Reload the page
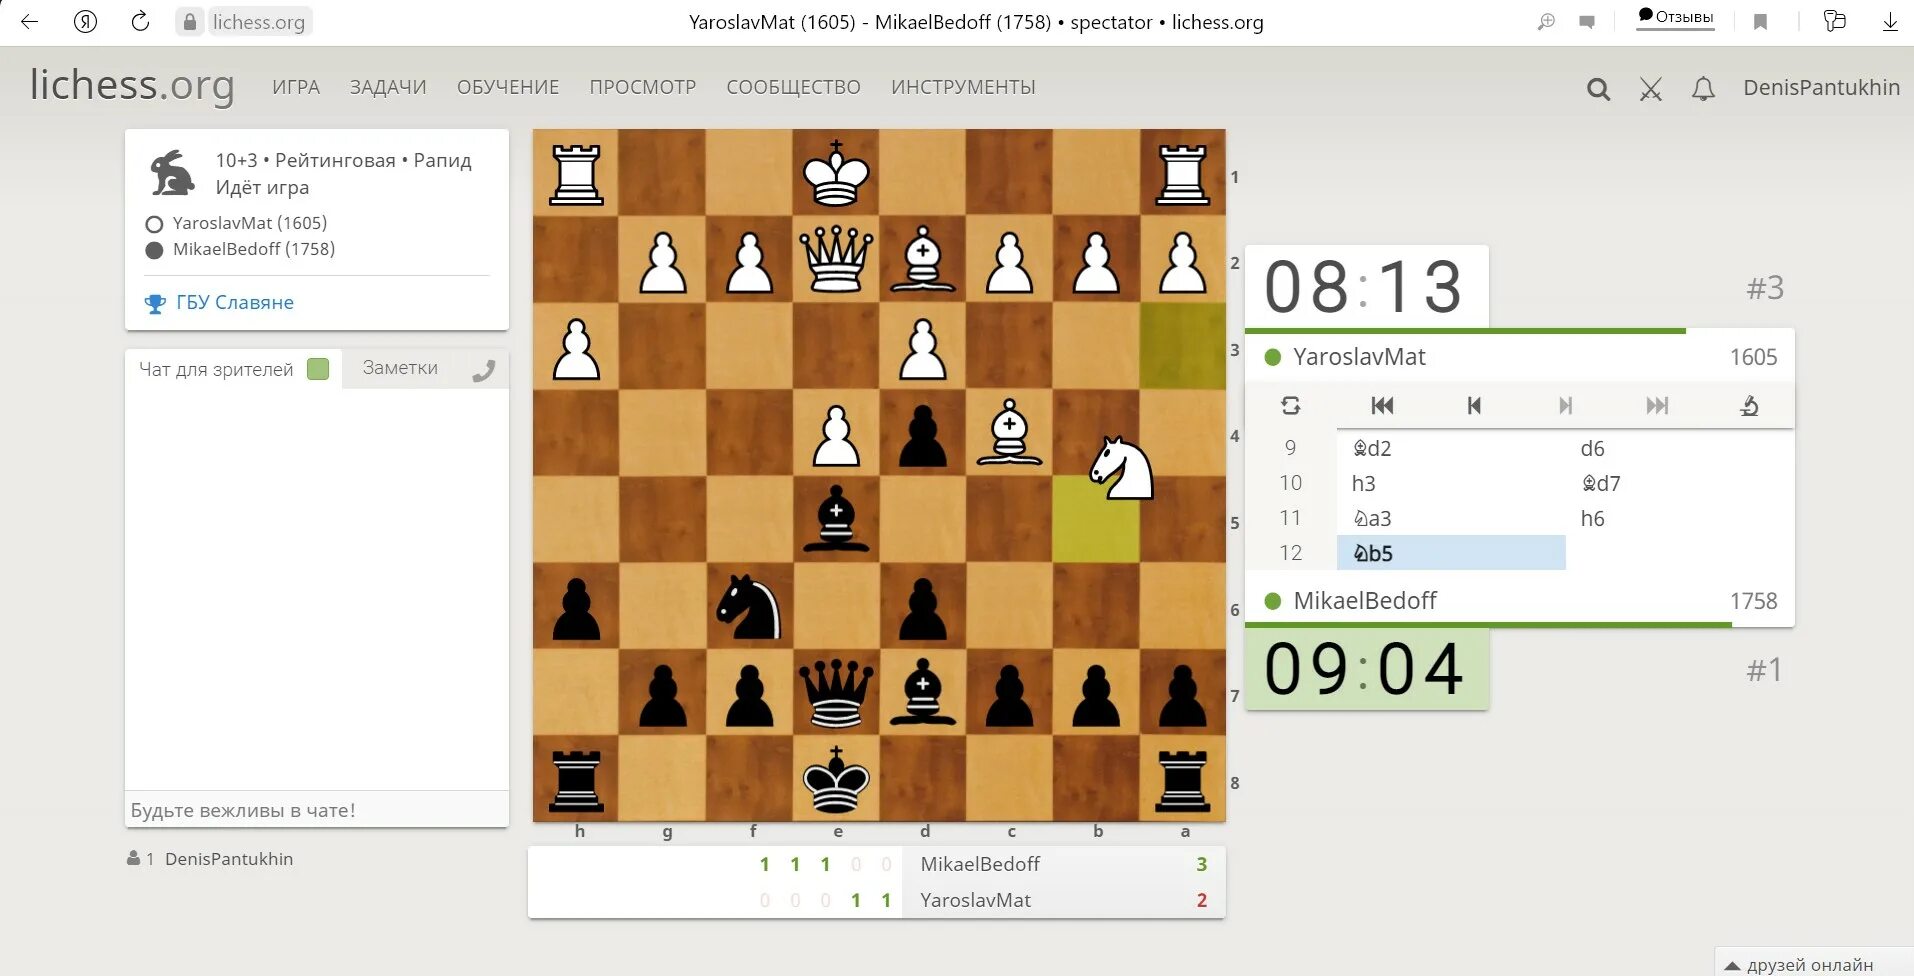Image resolution: width=1914 pixels, height=976 pixels. 140,21
